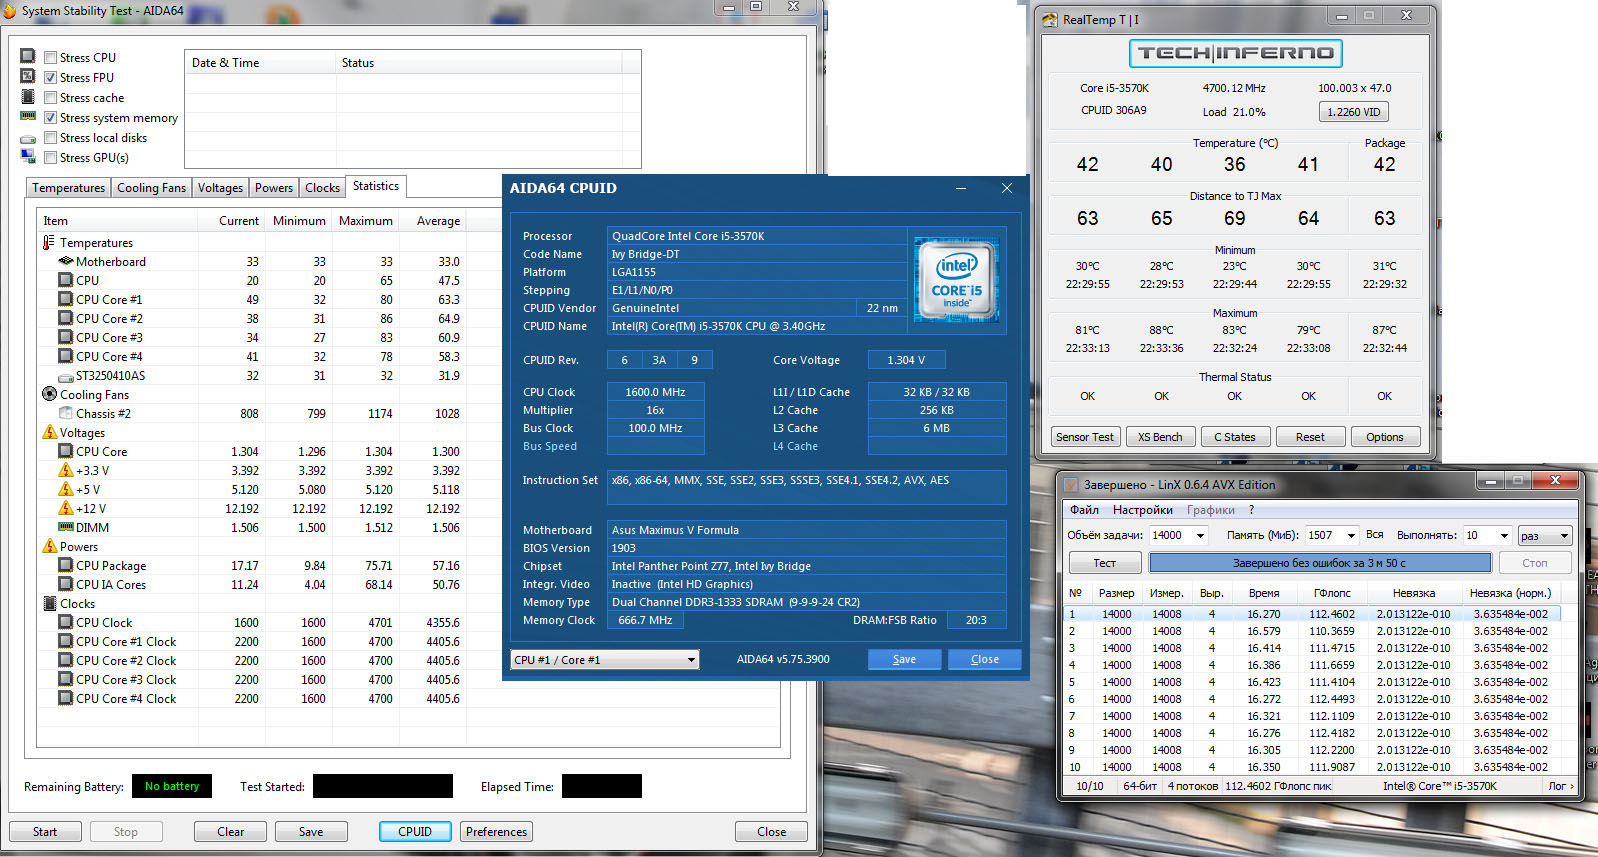1598x857 pixels.
Task: Click the AIDA64 flame icon in title bar
Action: click(x=9, y=11)
